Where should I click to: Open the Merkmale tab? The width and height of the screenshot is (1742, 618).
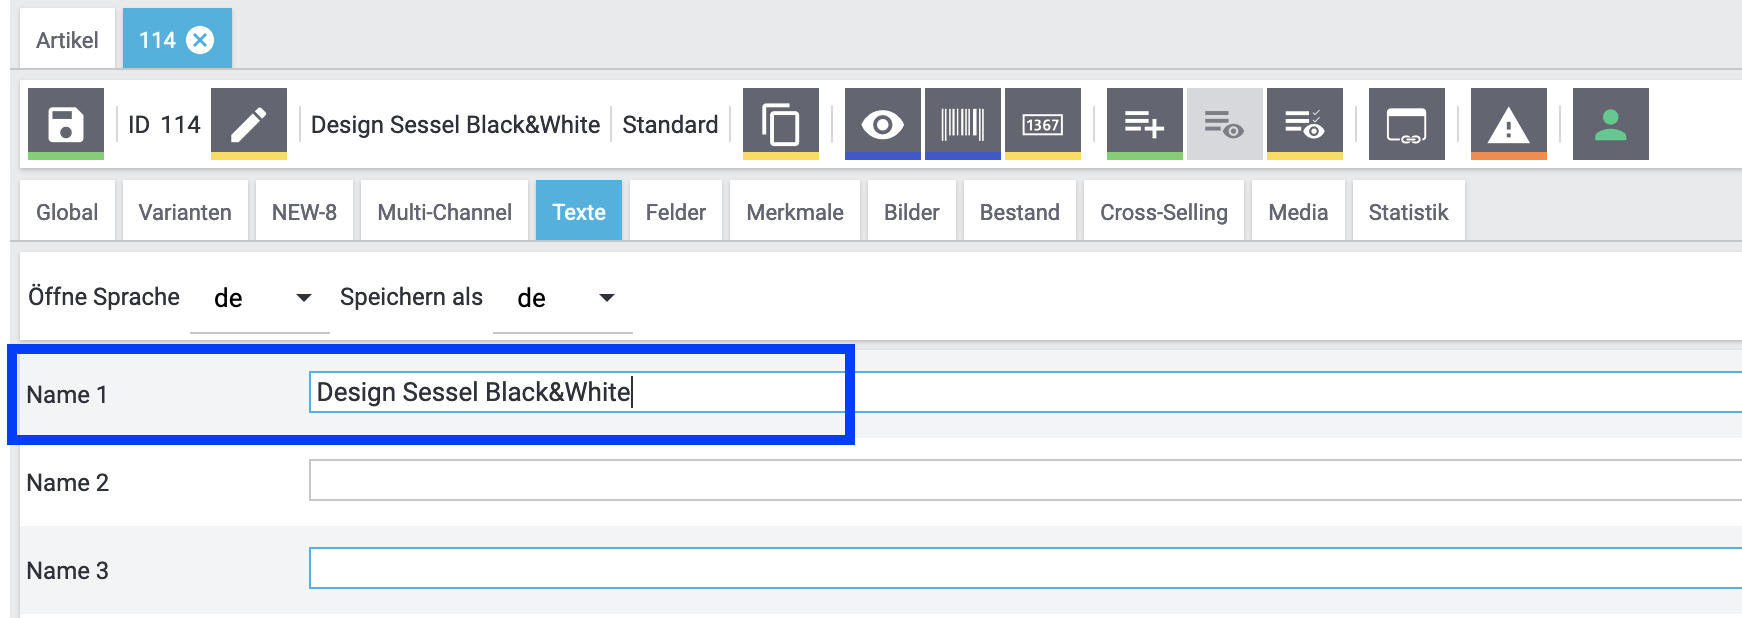(795, 212)
